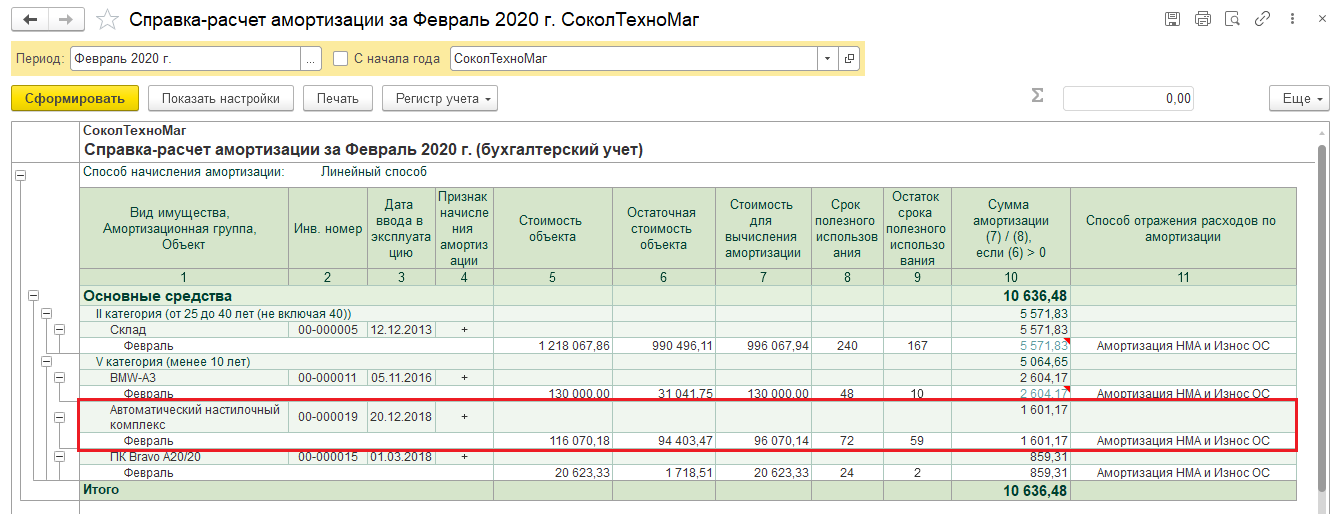1337x514 pixels.
Task: Click the printer icon in title bar
Action: 1202,20
